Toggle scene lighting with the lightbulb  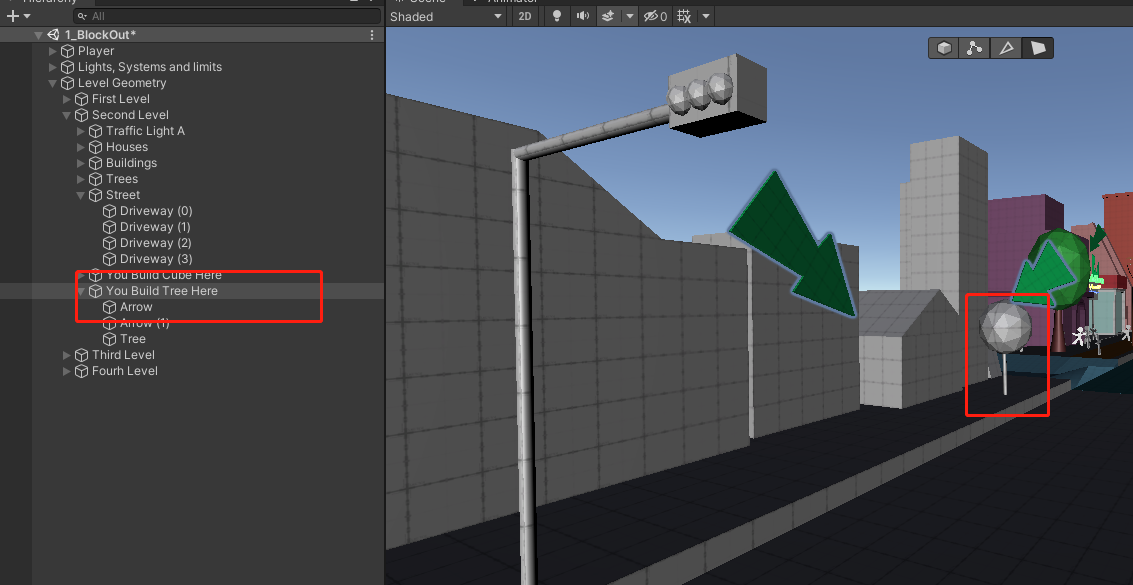pos(556,16)
